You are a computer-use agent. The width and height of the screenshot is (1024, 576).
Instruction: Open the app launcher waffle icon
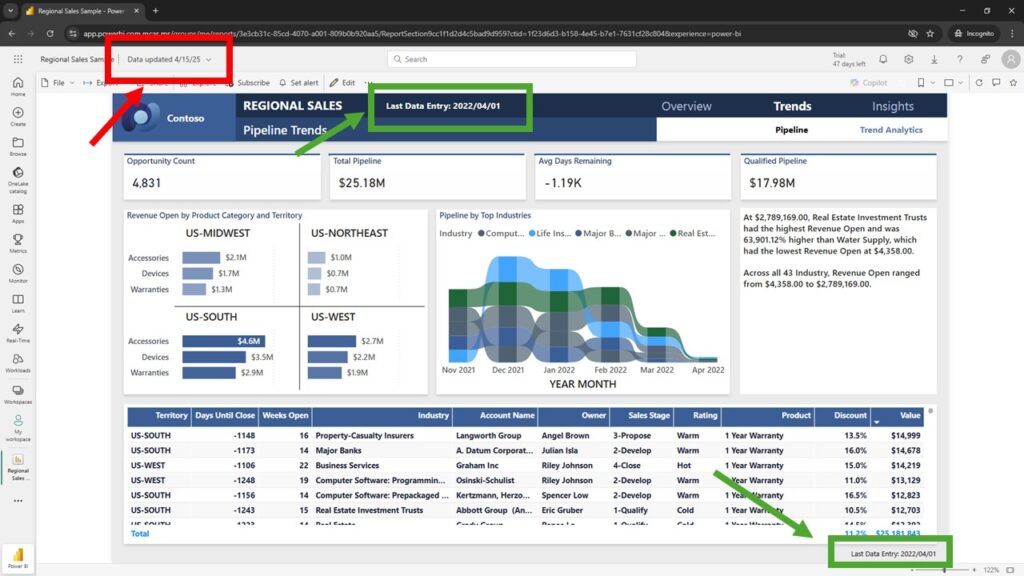tap(18, 59)
